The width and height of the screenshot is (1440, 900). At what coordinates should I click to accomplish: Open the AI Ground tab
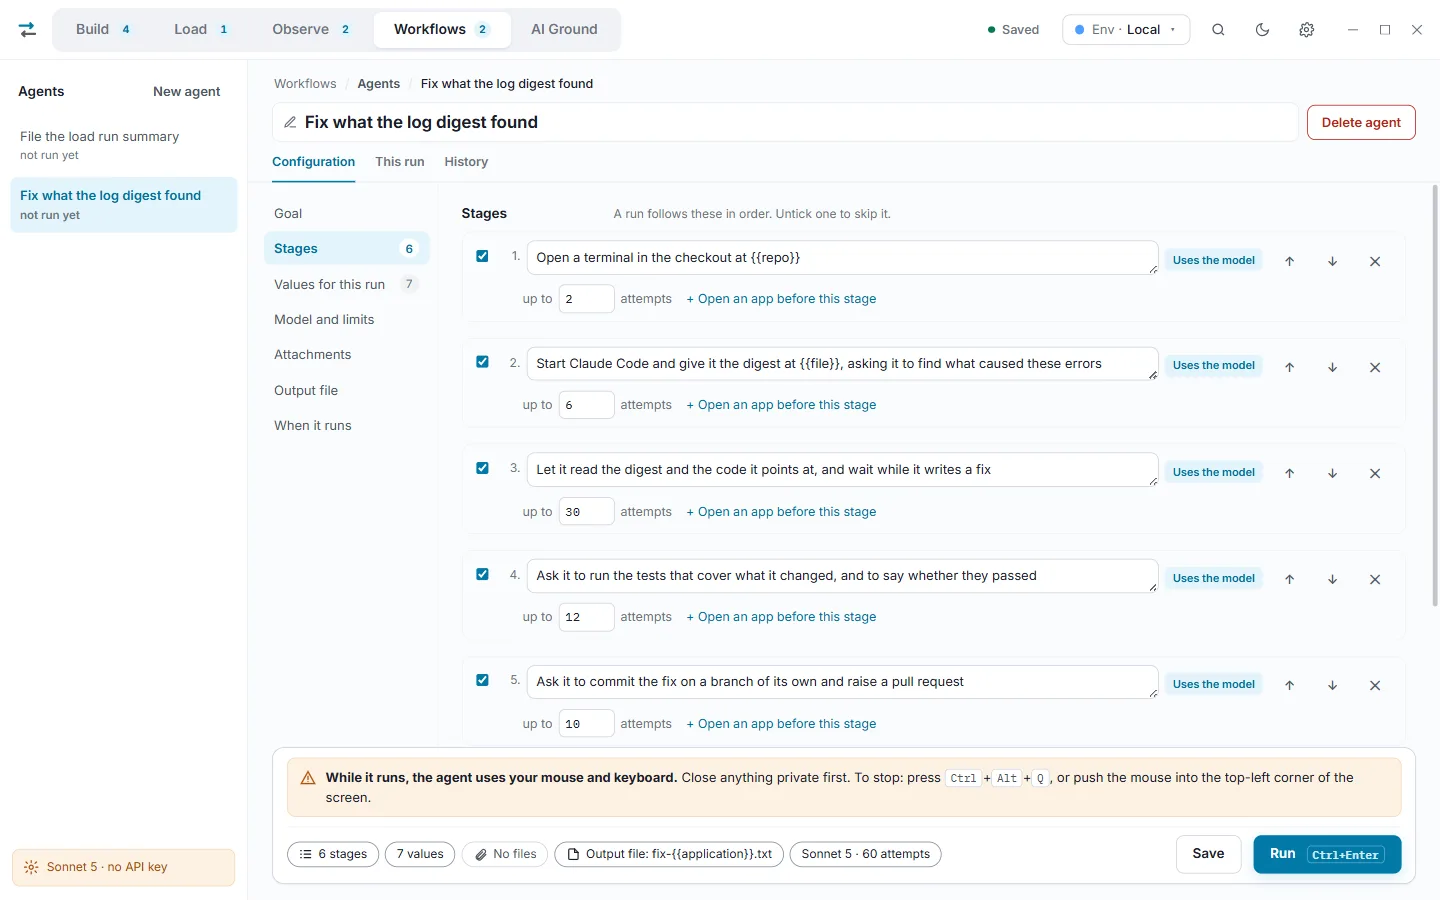point(564,29)
